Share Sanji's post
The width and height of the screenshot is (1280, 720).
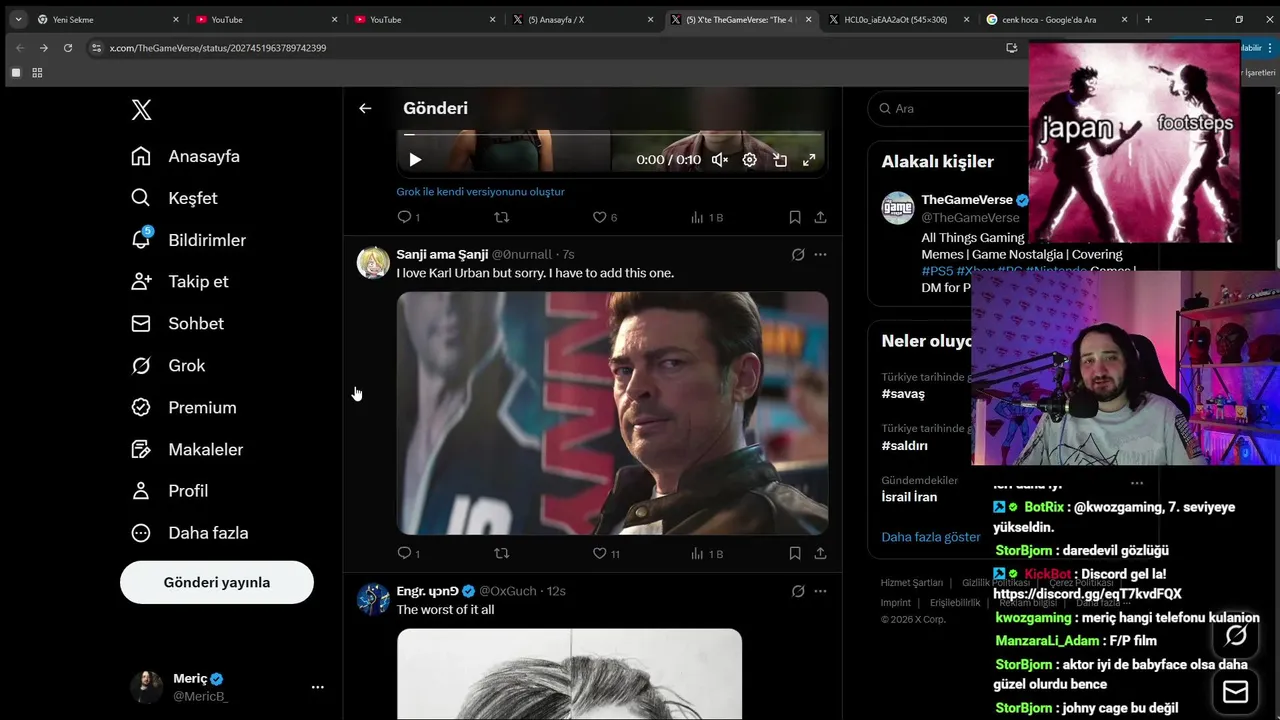coord(820,553)
